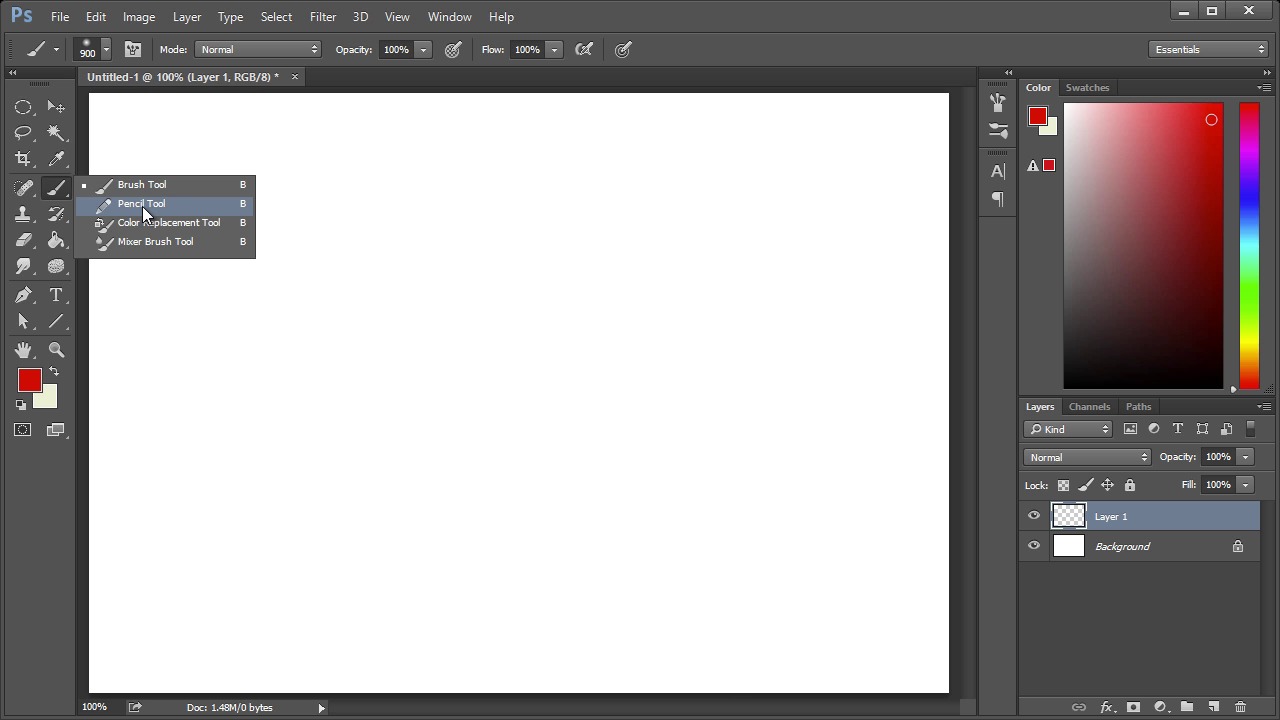Click the red foreground color swatch

point(29,380)
